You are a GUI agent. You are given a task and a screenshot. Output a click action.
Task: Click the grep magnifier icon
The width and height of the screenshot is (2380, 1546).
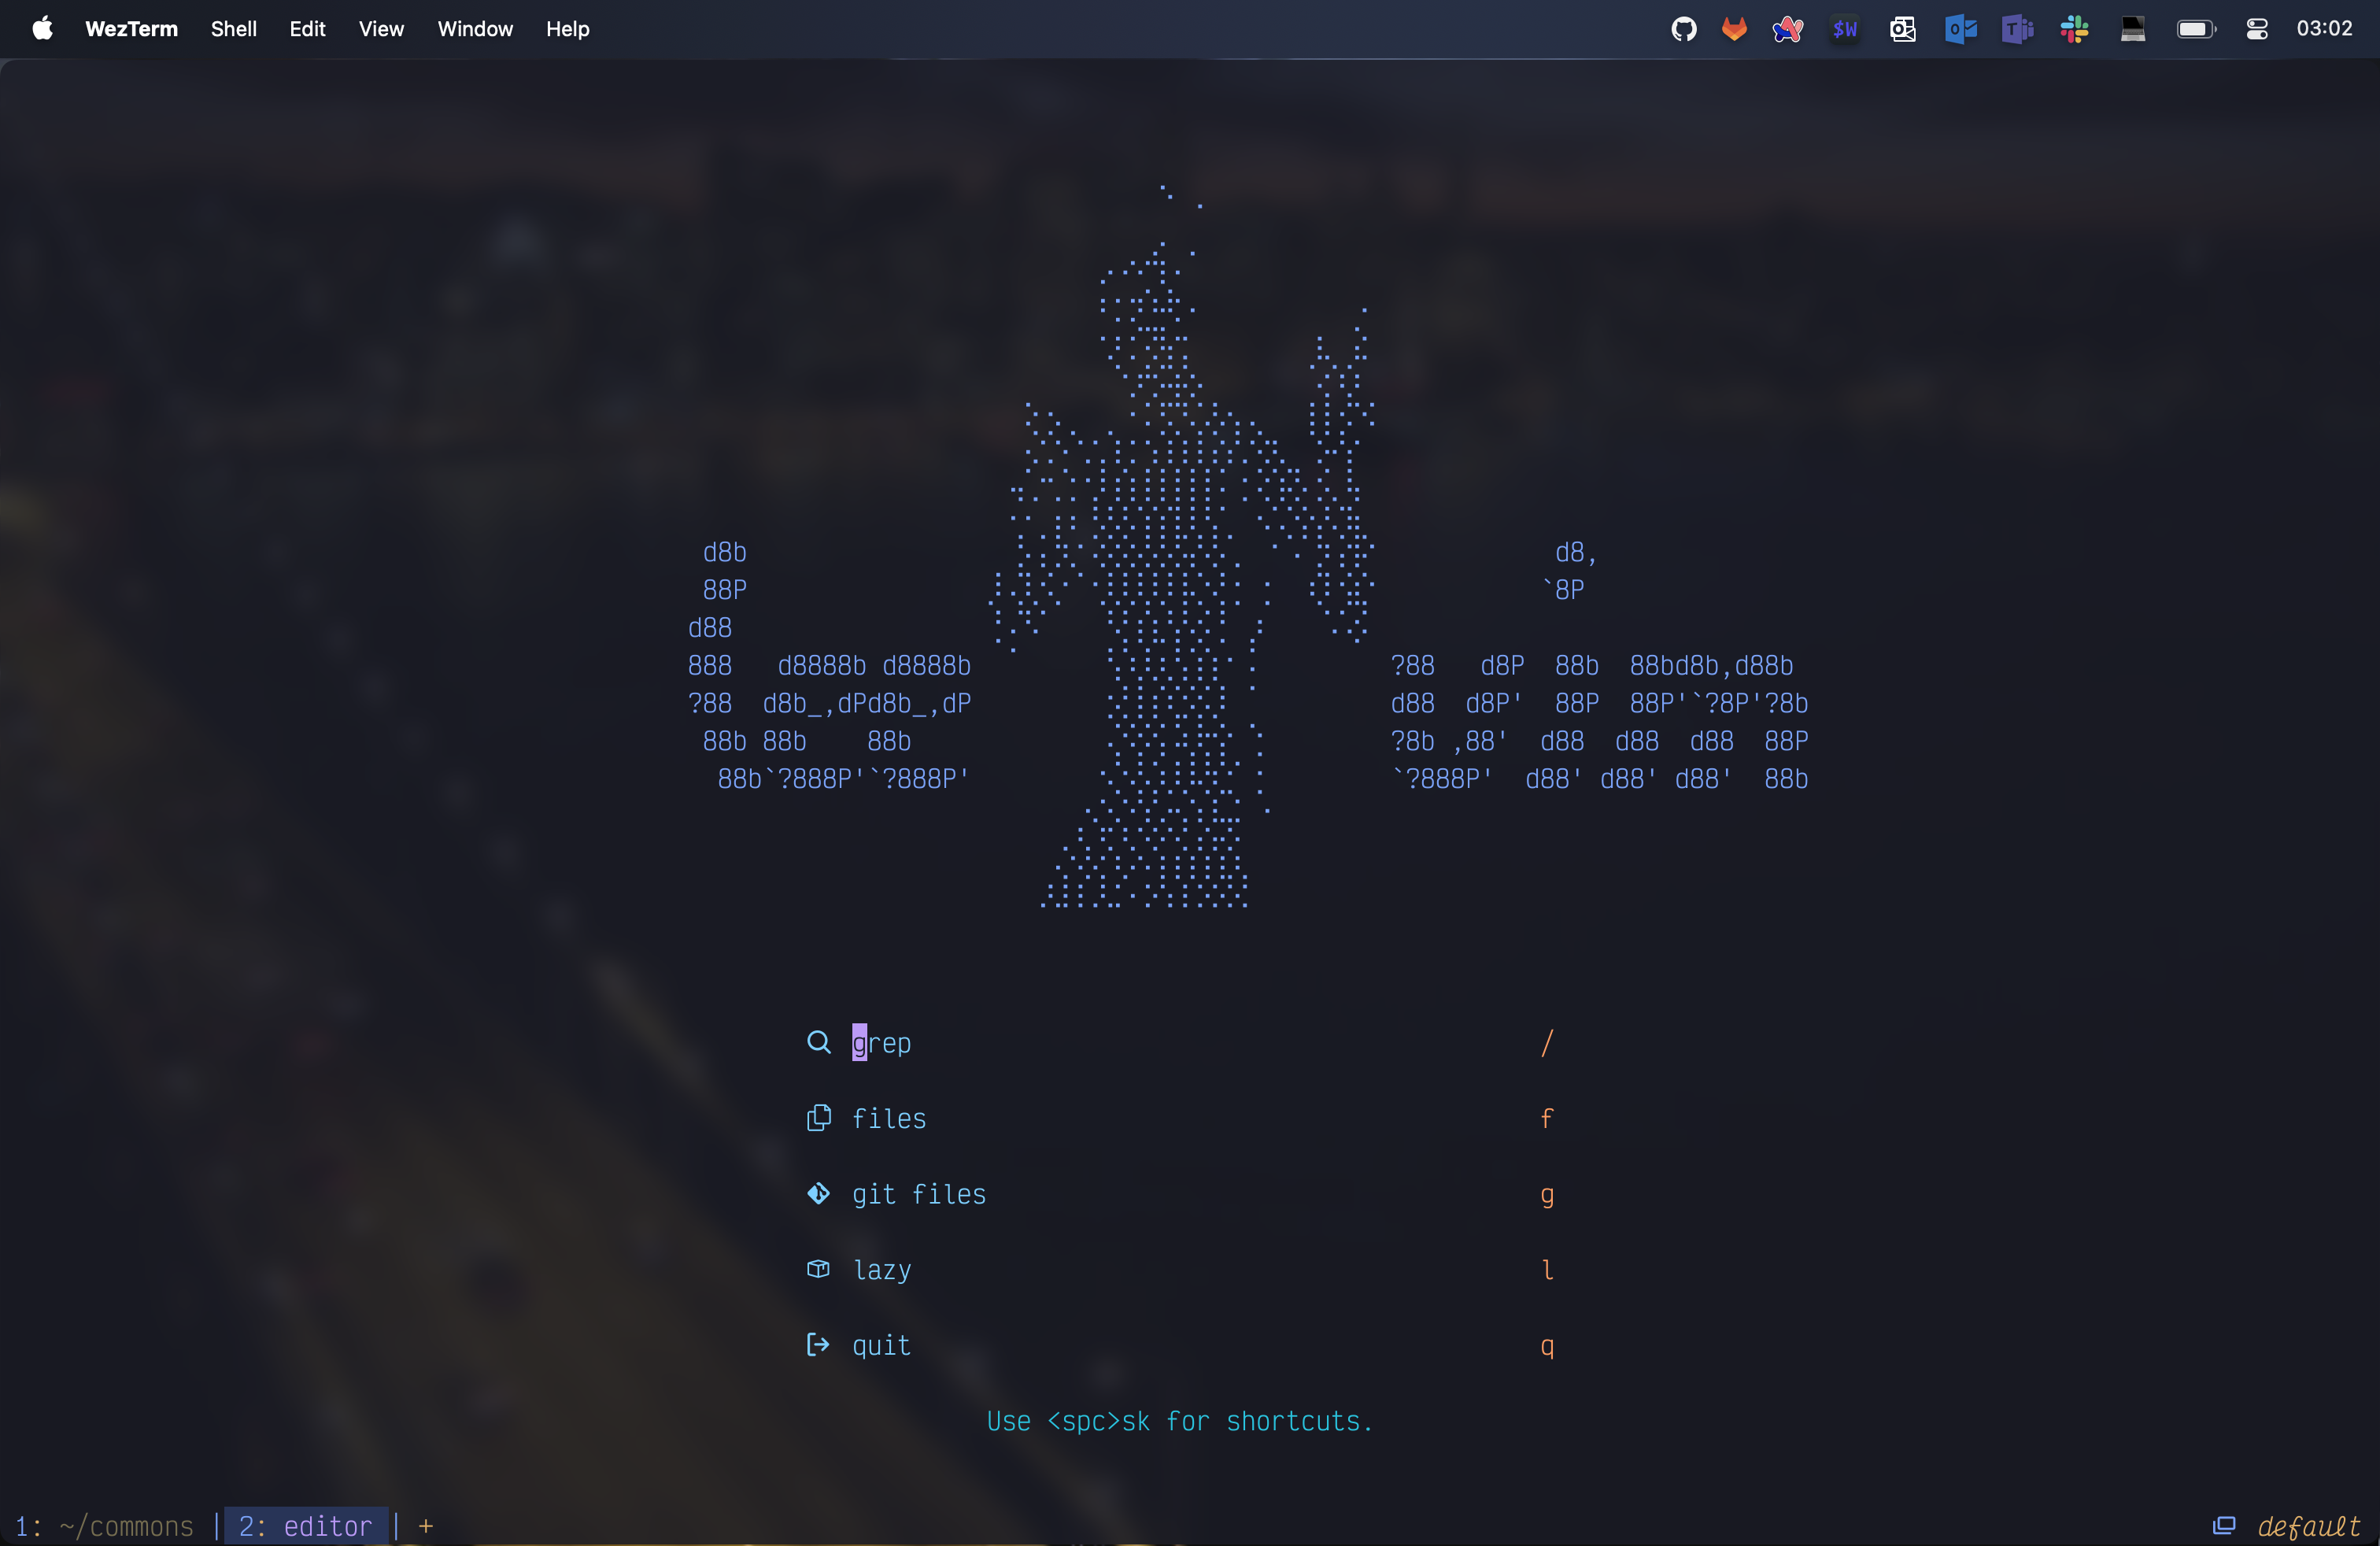[x=818, y=1042]
